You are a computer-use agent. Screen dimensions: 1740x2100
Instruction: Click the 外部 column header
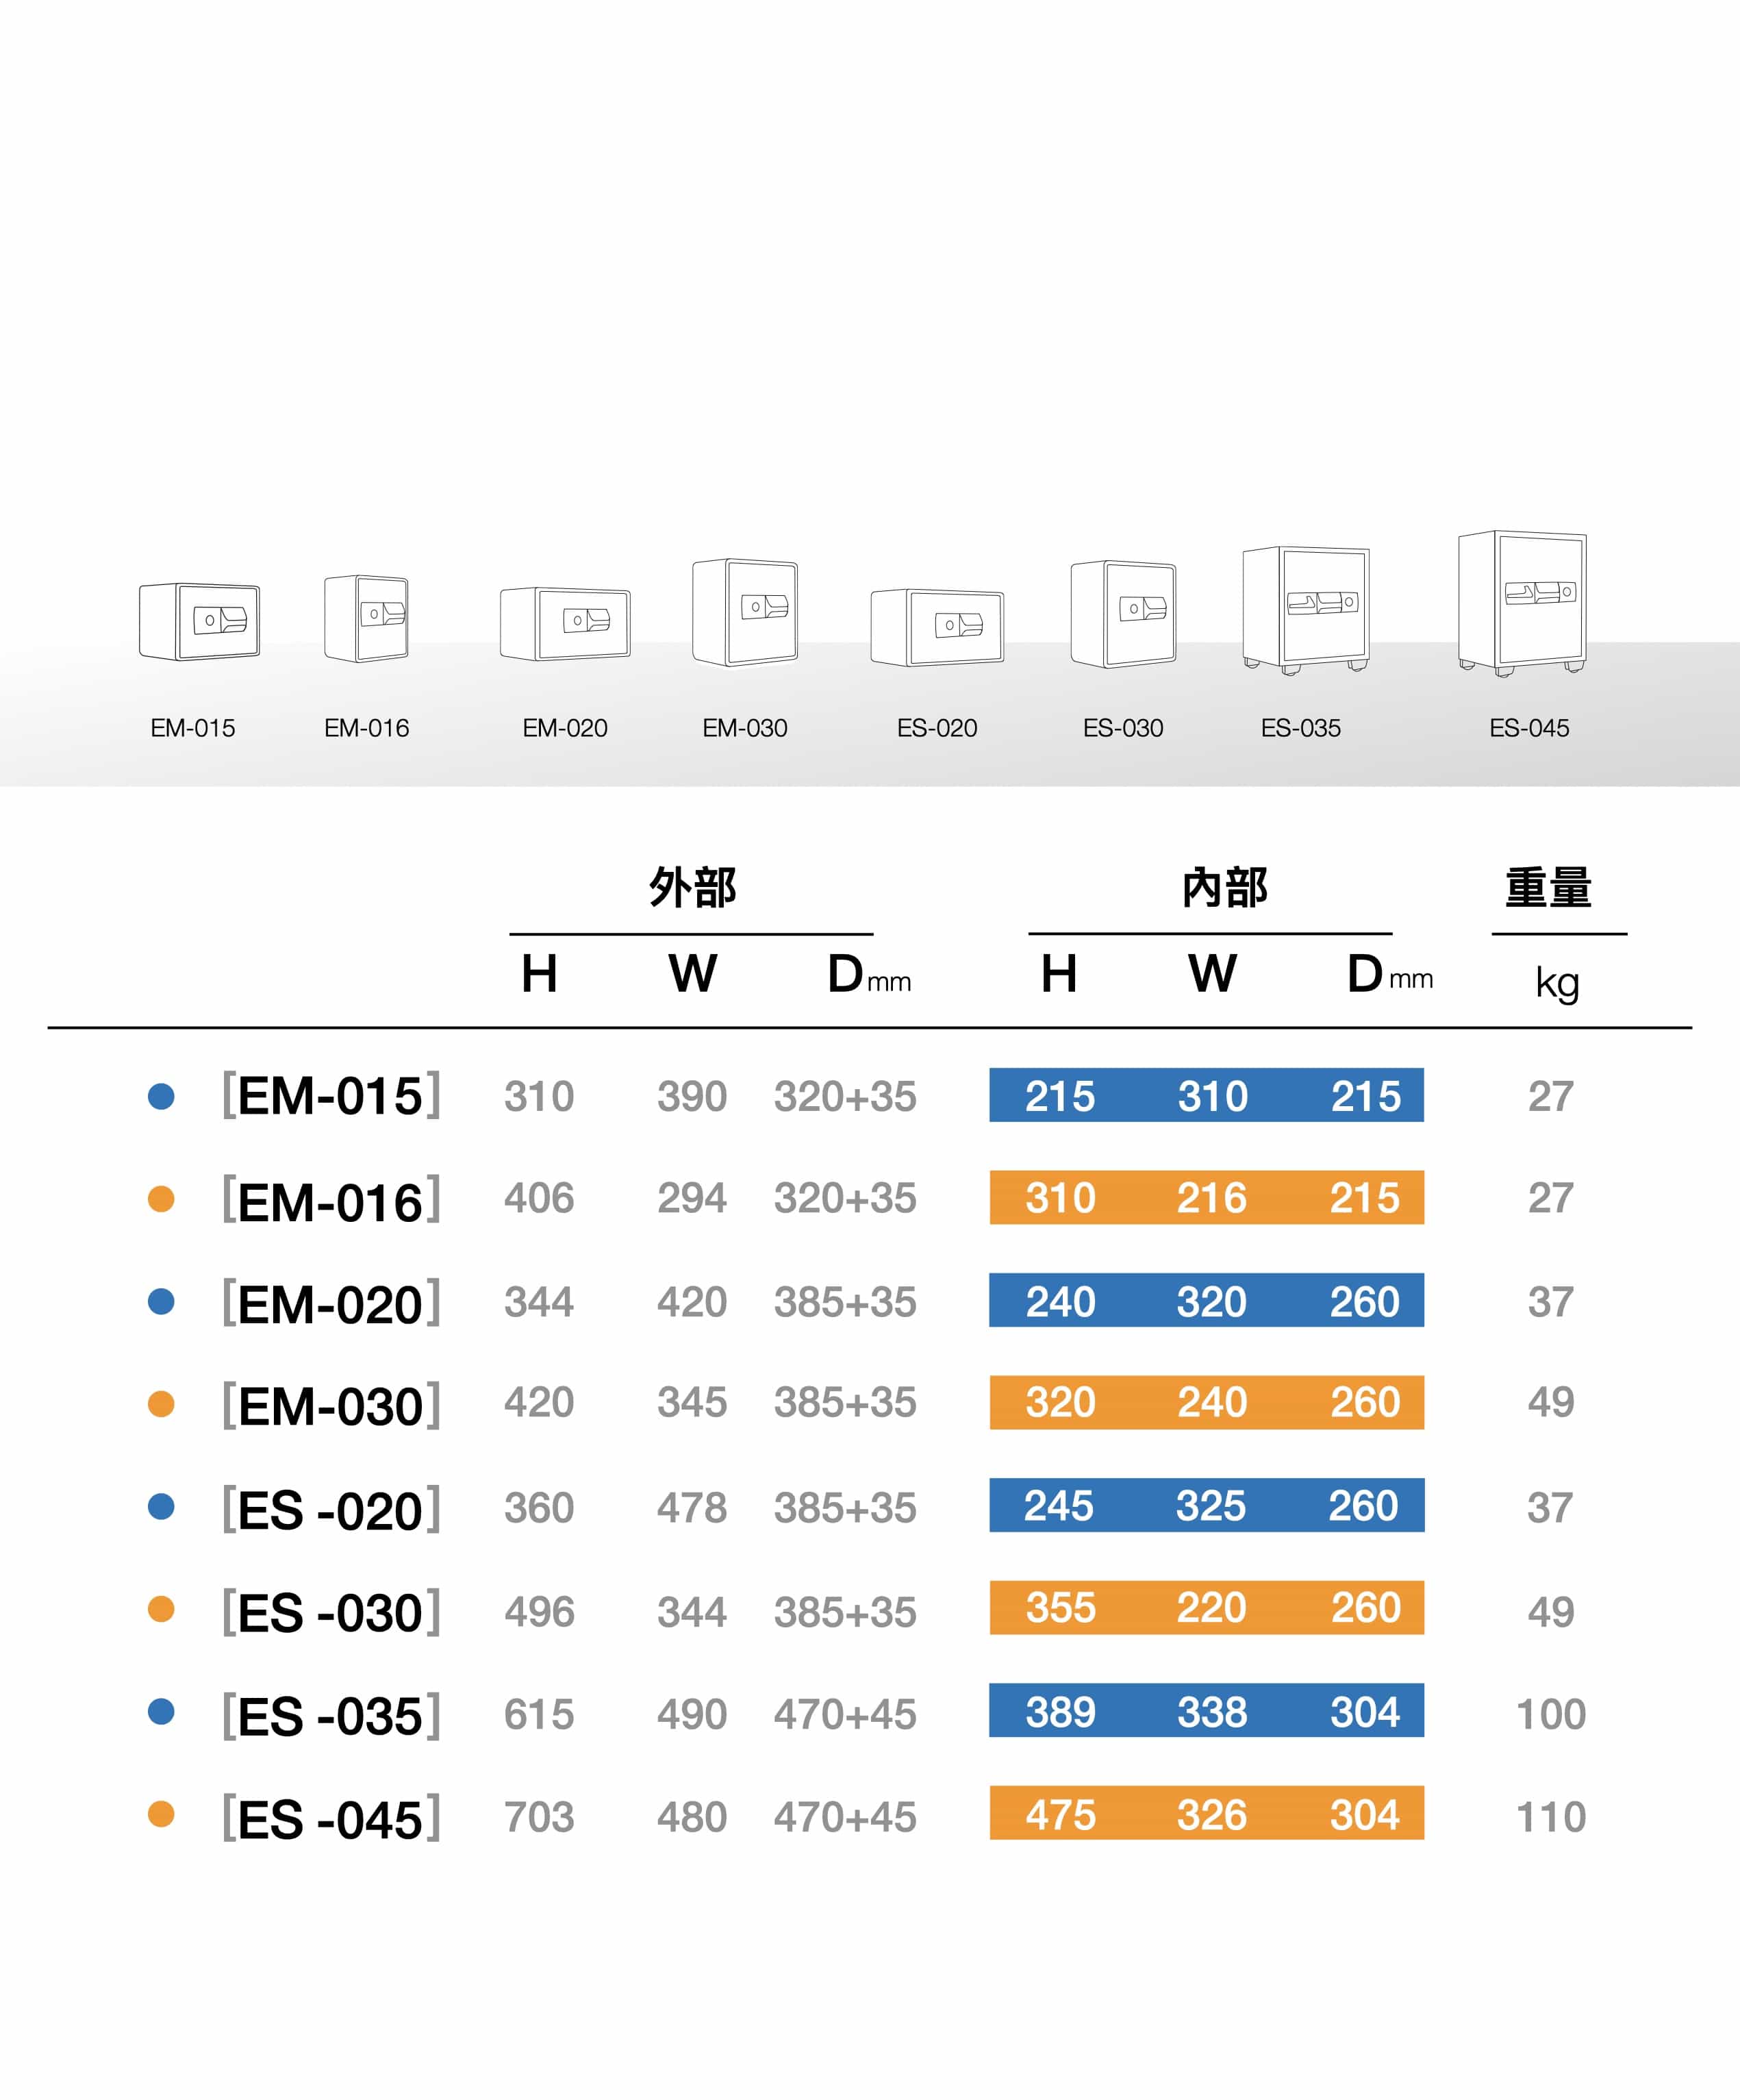click(692, 887)
